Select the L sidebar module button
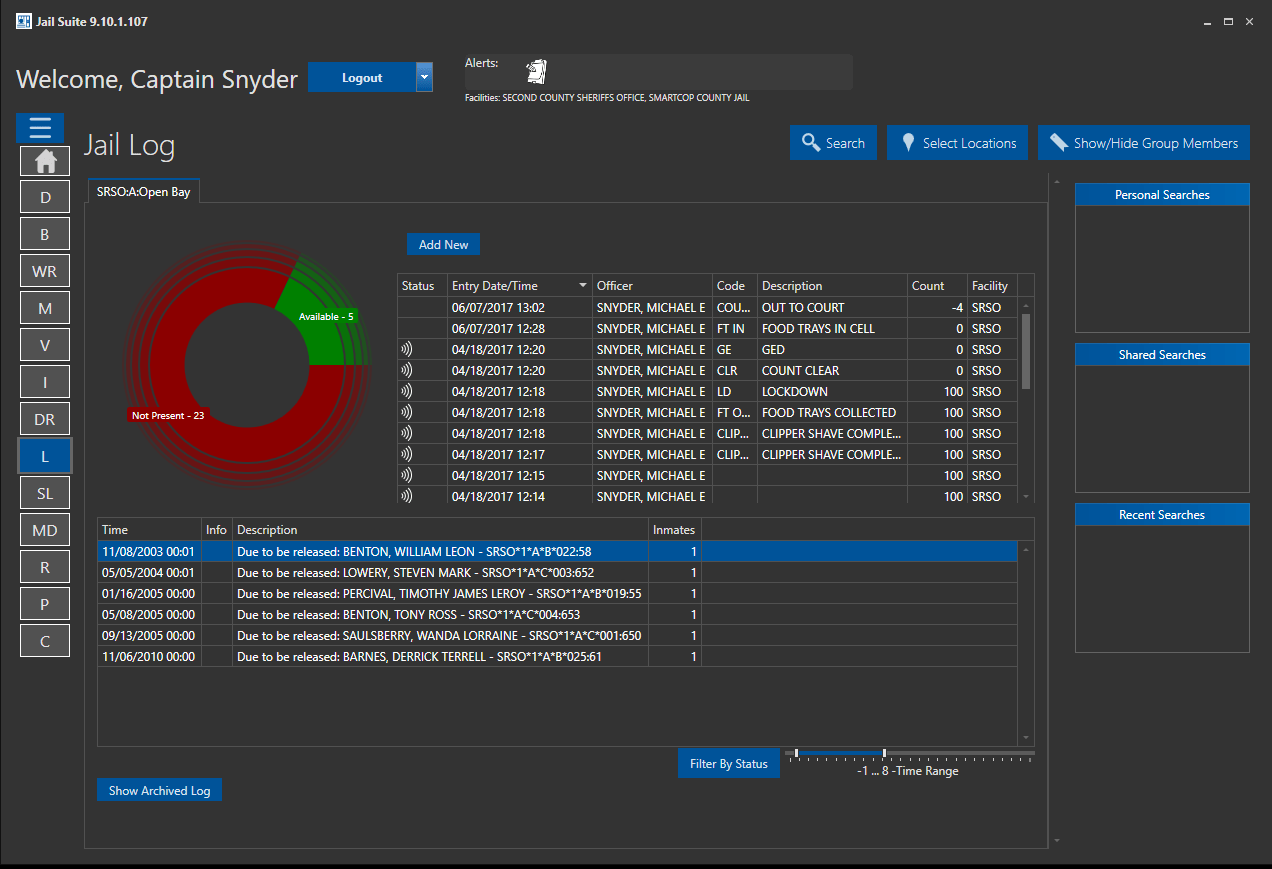 click(45, 456)
